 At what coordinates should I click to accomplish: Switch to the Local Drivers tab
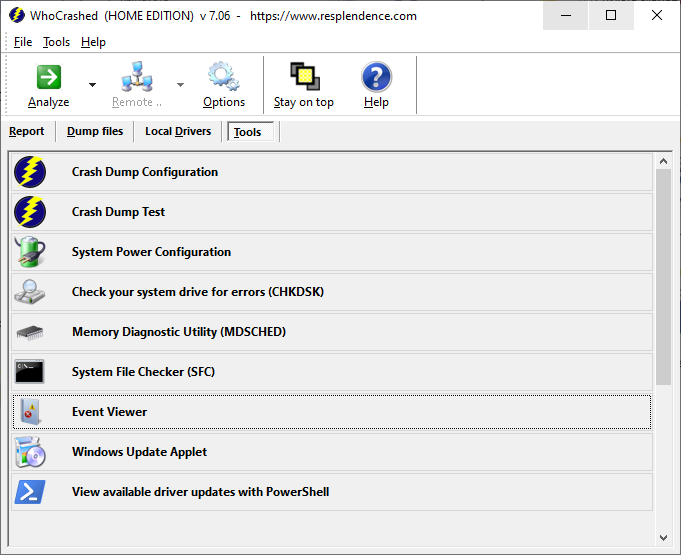[178, 131]
